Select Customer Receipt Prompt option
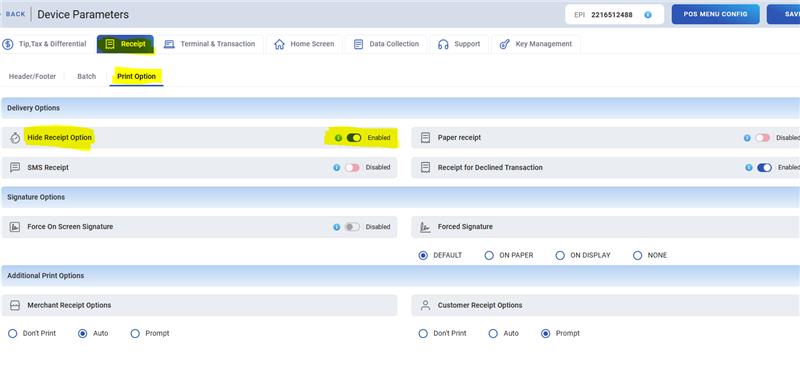Image resolution: width=800 pixels, height=390 pixels. (x=545, y=333)
